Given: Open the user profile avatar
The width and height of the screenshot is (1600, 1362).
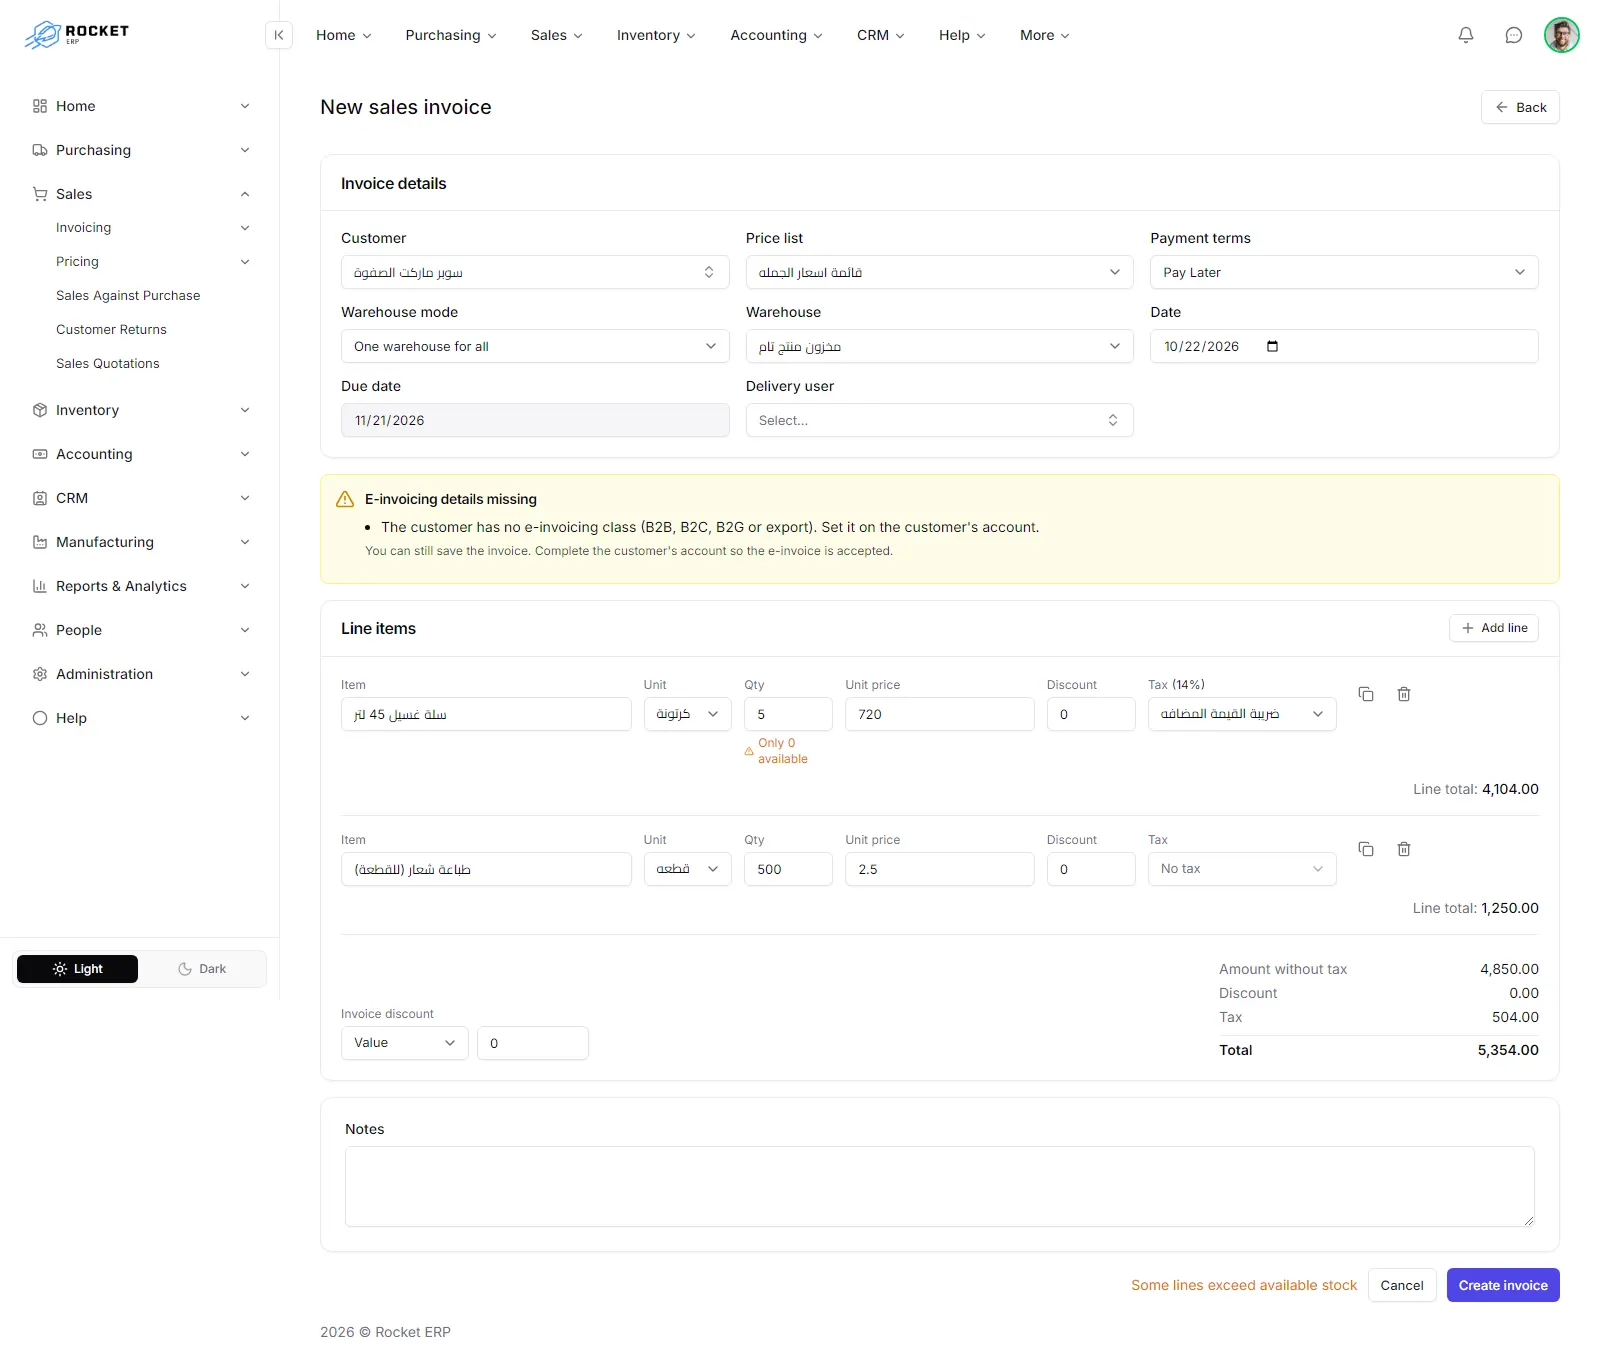Looking at the screenshot, I should pos(1561,35).
